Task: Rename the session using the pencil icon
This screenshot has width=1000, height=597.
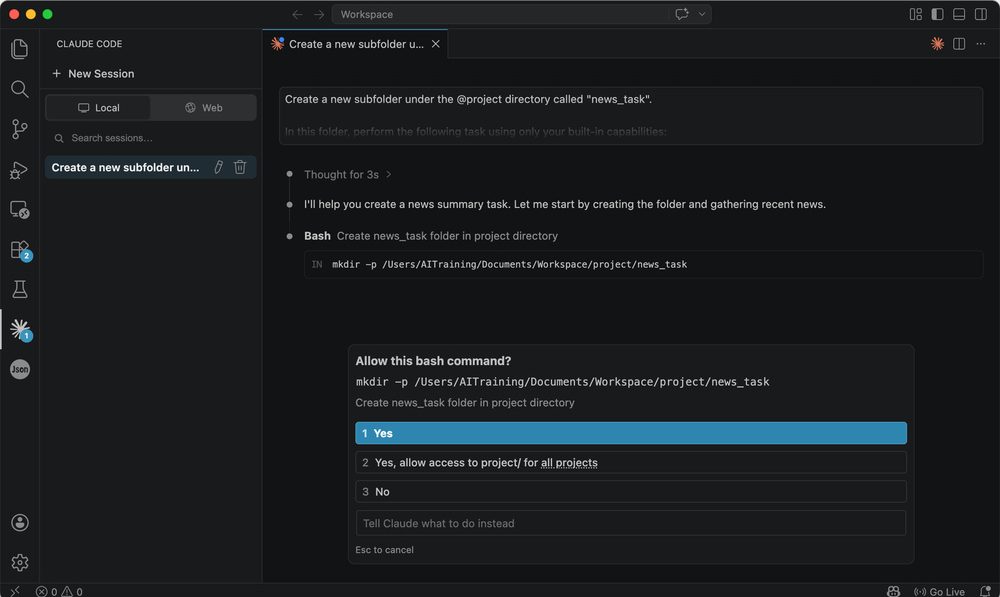Action: (x=219, y=167)
